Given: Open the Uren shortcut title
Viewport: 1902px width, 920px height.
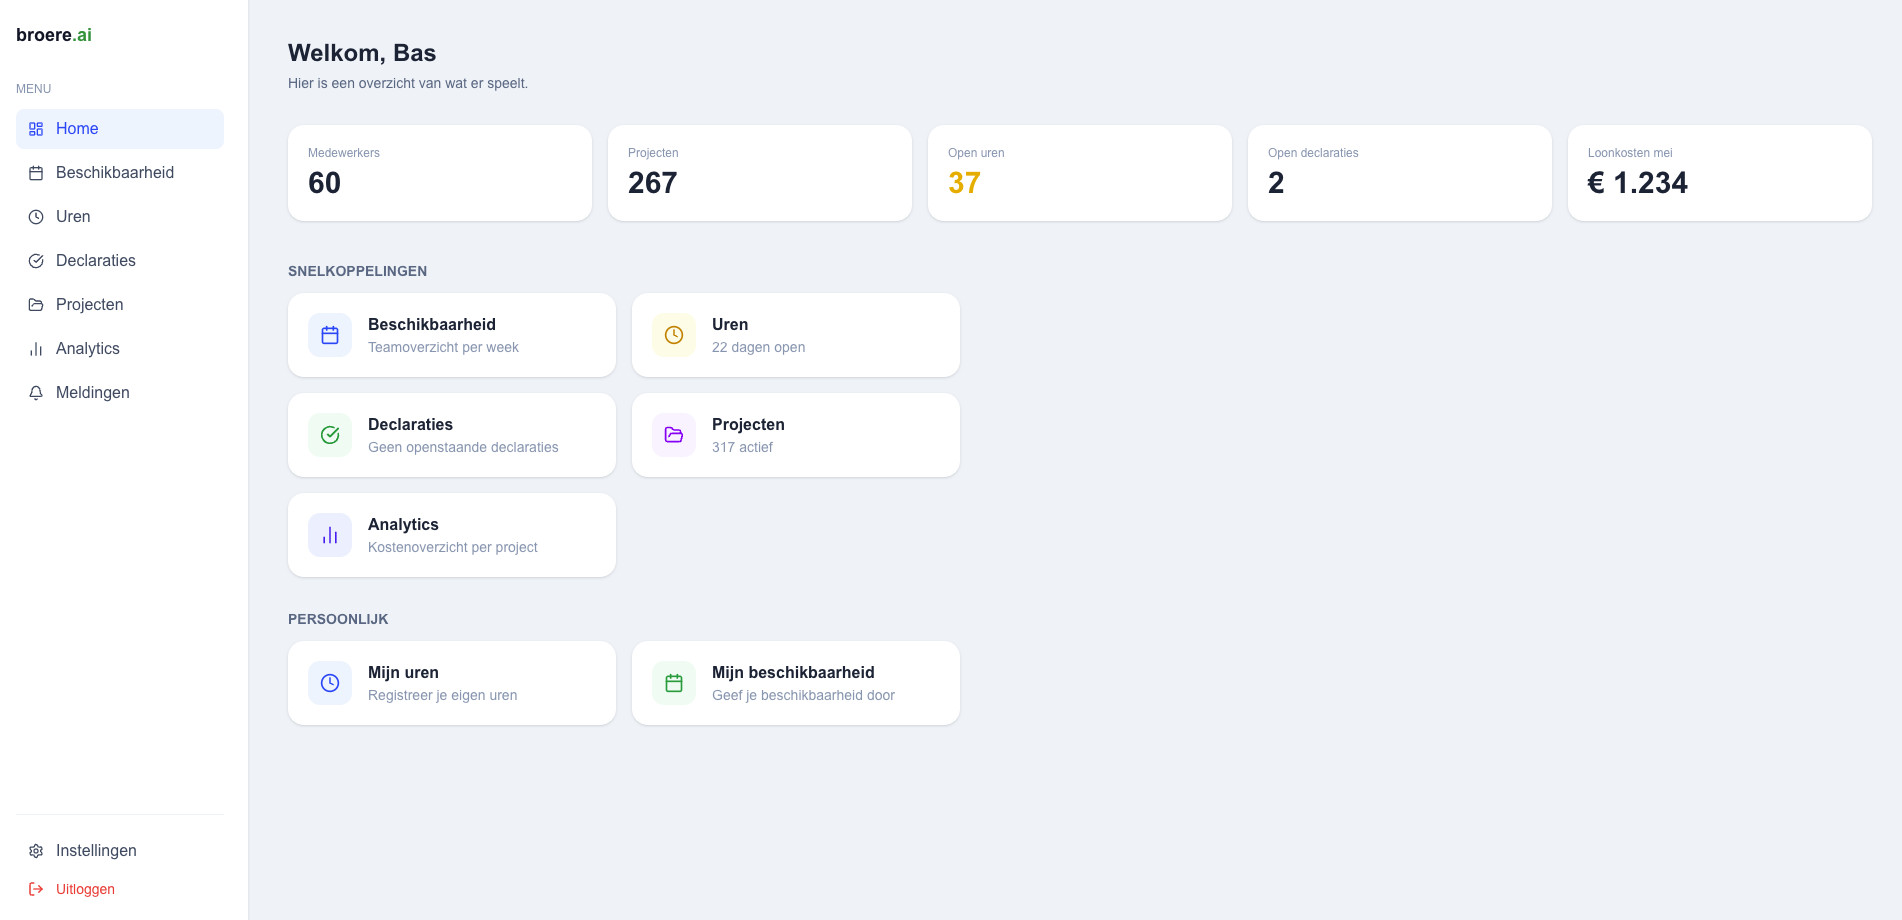Looking at the screenshot, I should pyautogui.click(x=730, y=324).
